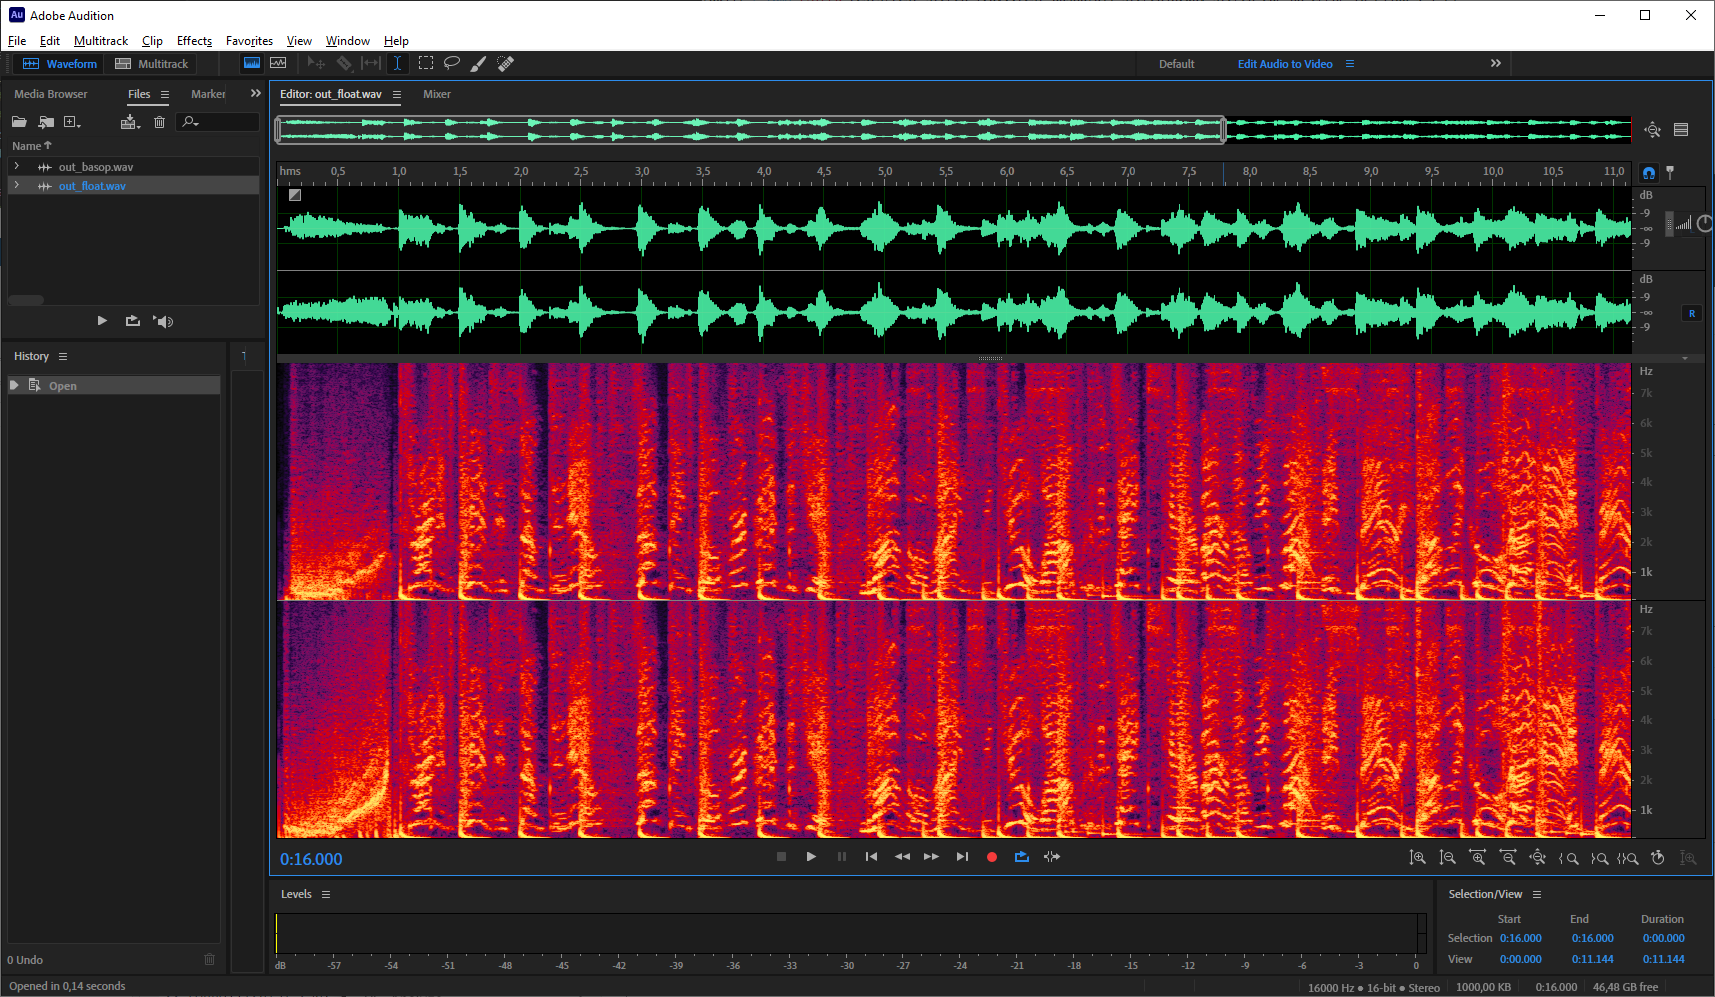Open the Effects menu
The width and height of the screenshot is (1715, 997).
(194, 41)
